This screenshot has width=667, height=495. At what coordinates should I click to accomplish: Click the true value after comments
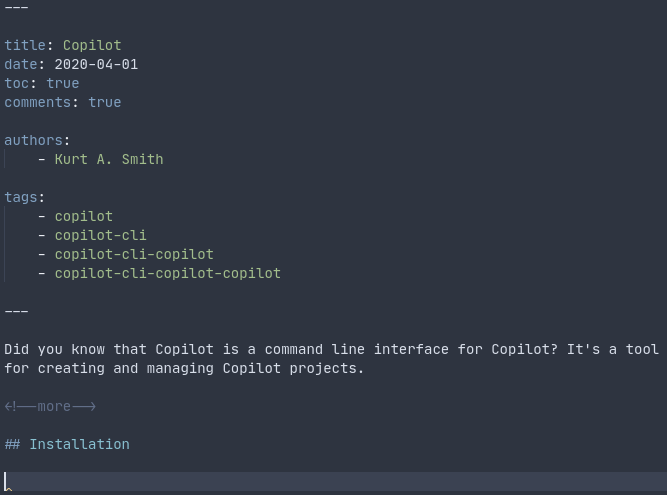[x=104, y=102]
